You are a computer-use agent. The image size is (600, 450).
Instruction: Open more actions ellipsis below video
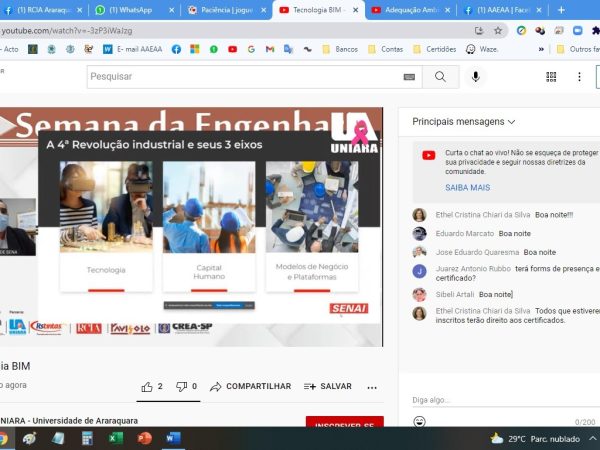[x=372, y=388]
